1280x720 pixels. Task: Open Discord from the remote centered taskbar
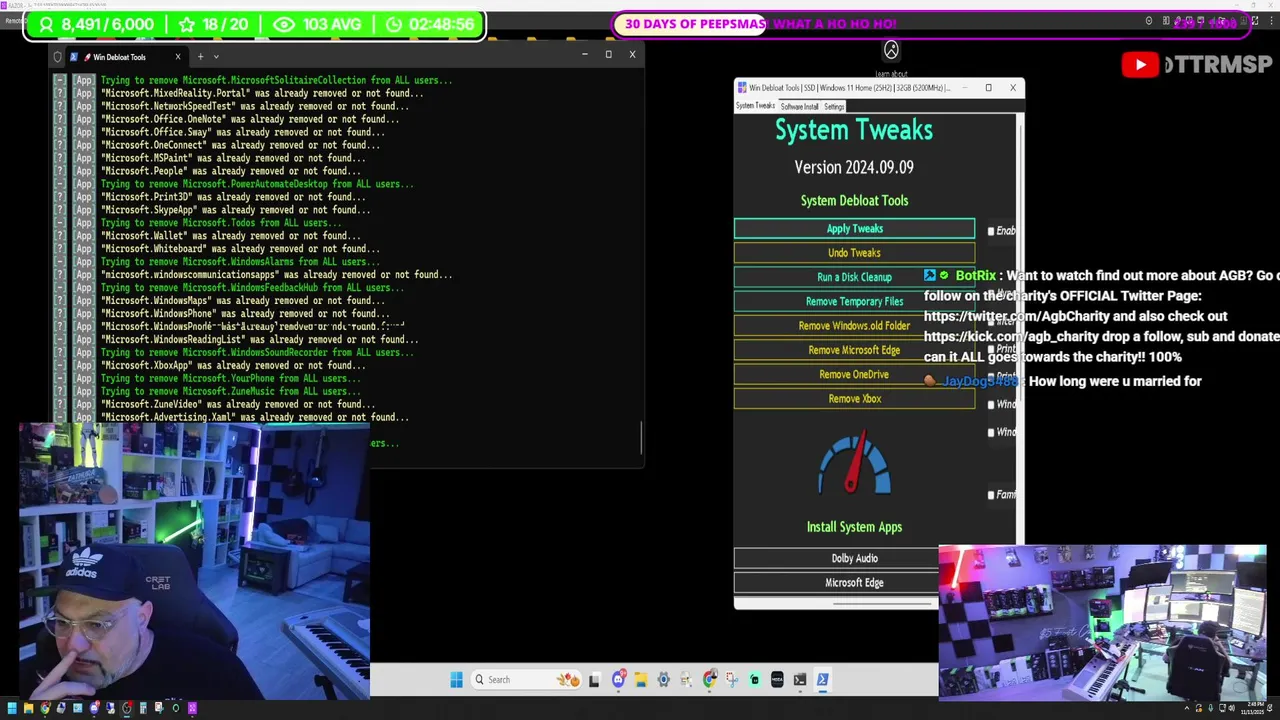pyautogui.click(x=618, y=679)
